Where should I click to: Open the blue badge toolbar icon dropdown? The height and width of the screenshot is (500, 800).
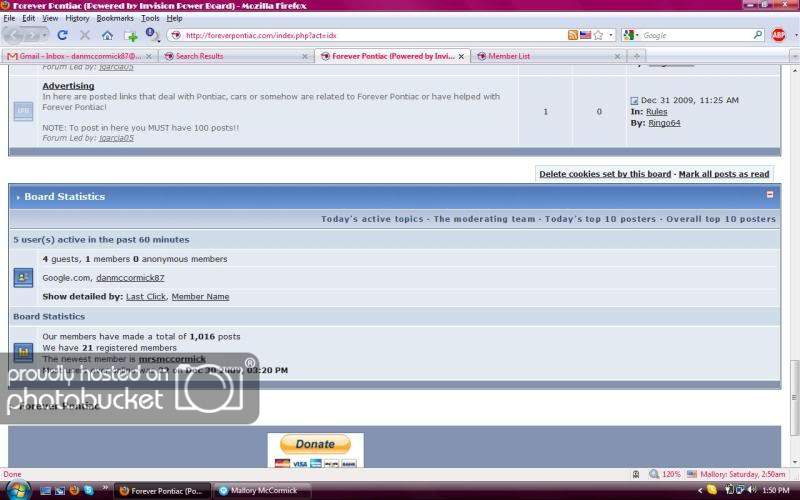(x=153, y=35)
